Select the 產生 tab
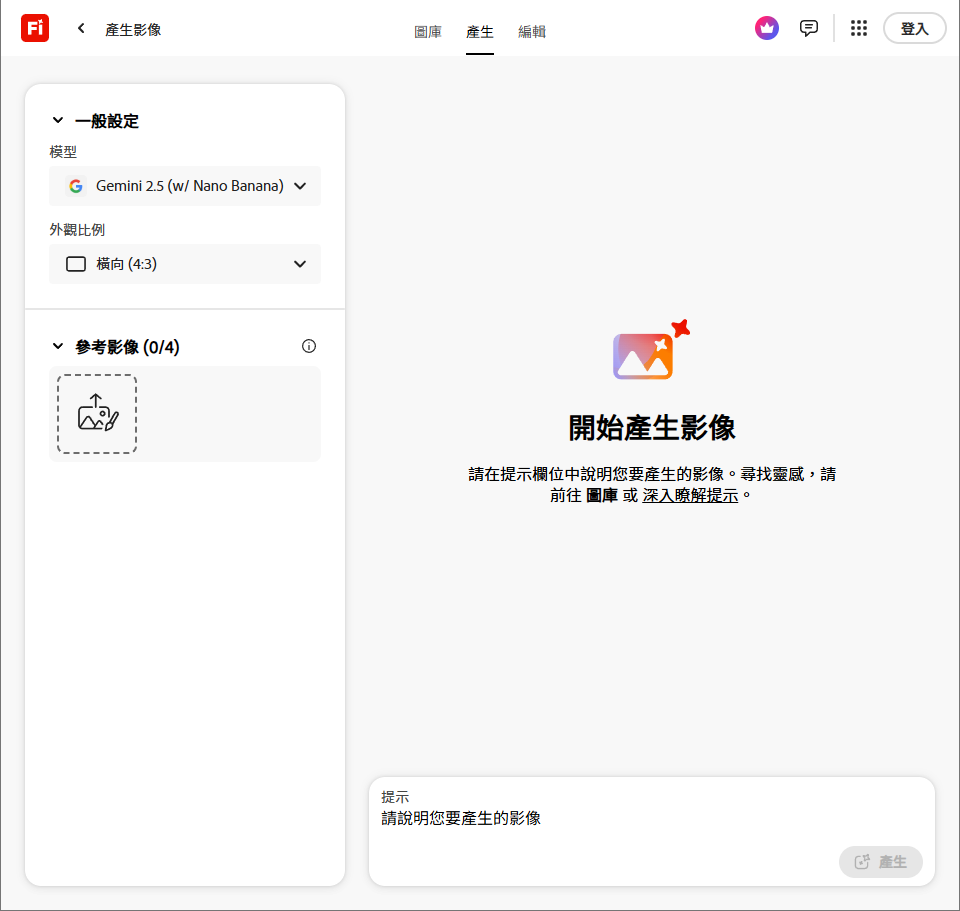This screenshot has width=960, height=911. (480, 32)
